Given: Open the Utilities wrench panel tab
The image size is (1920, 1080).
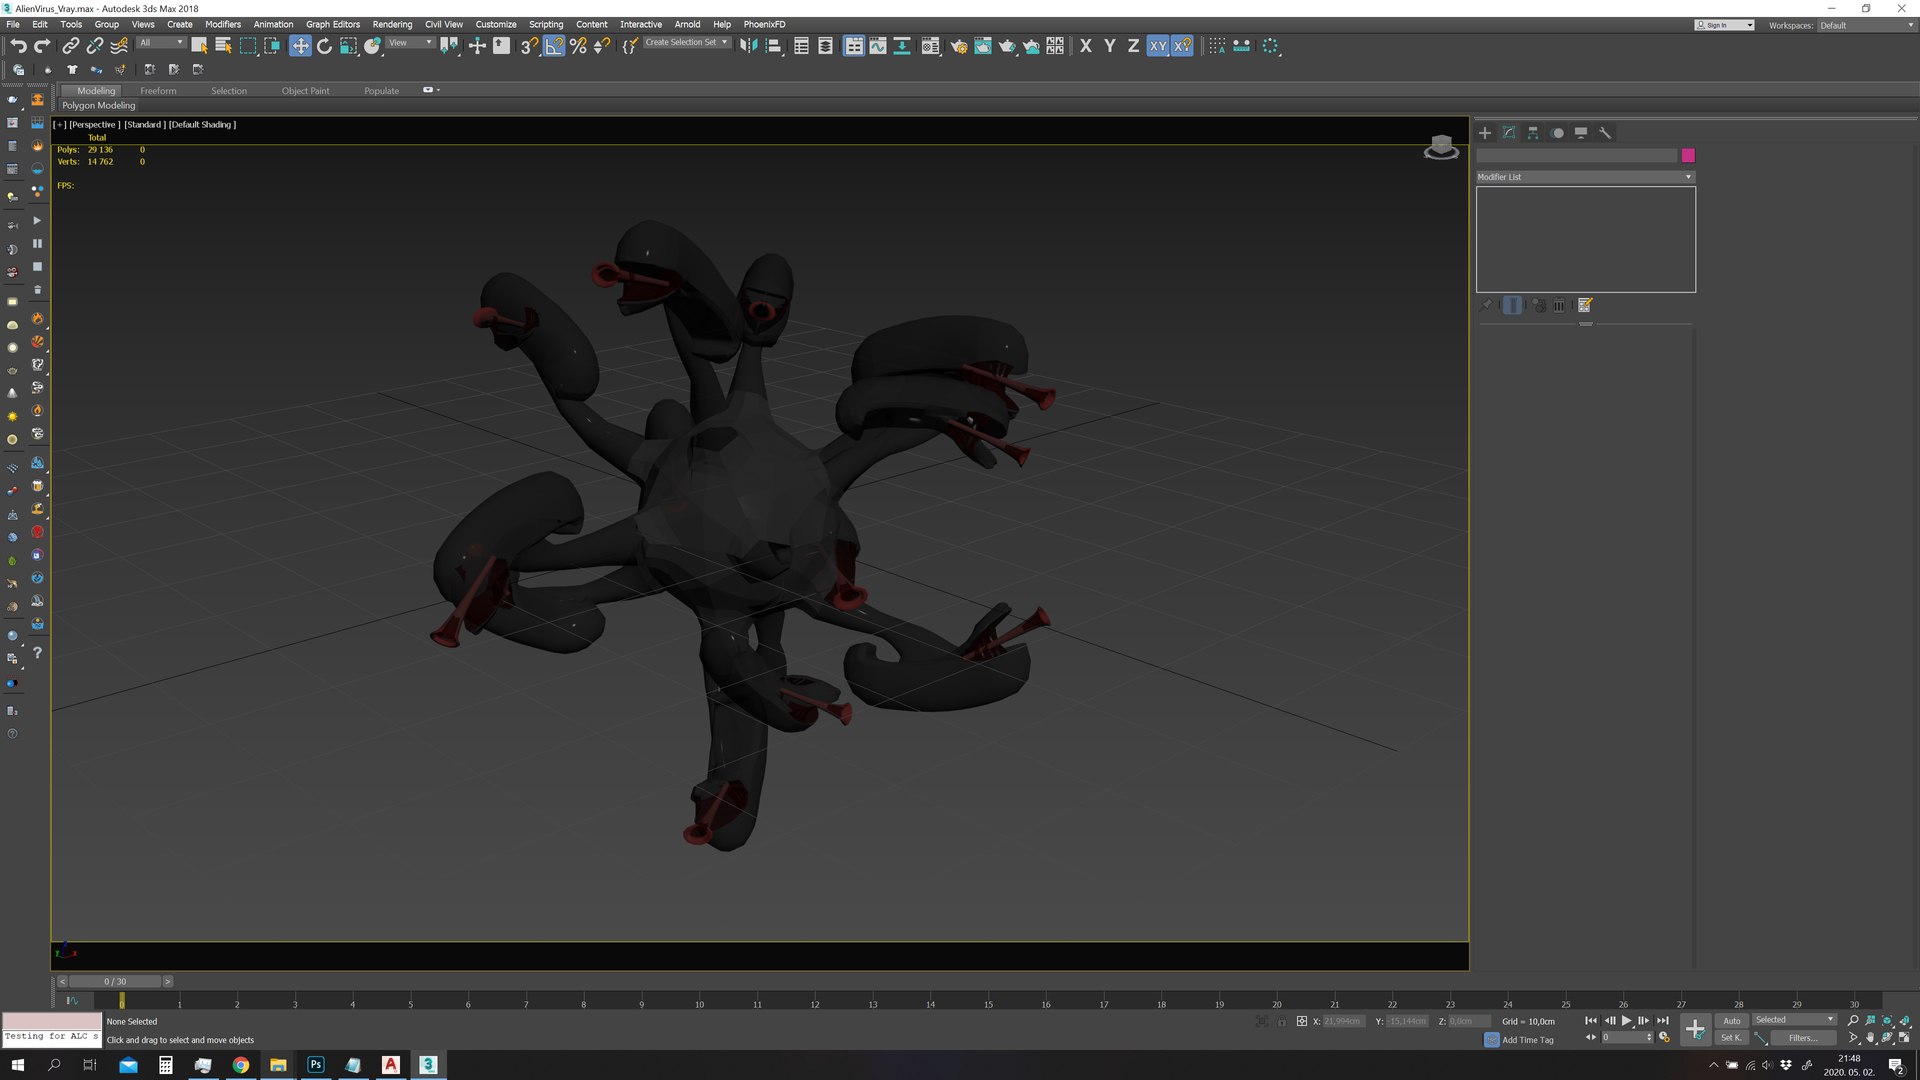Looking at the screenshot, I should pyautogui.click(x=1605, y=133).
